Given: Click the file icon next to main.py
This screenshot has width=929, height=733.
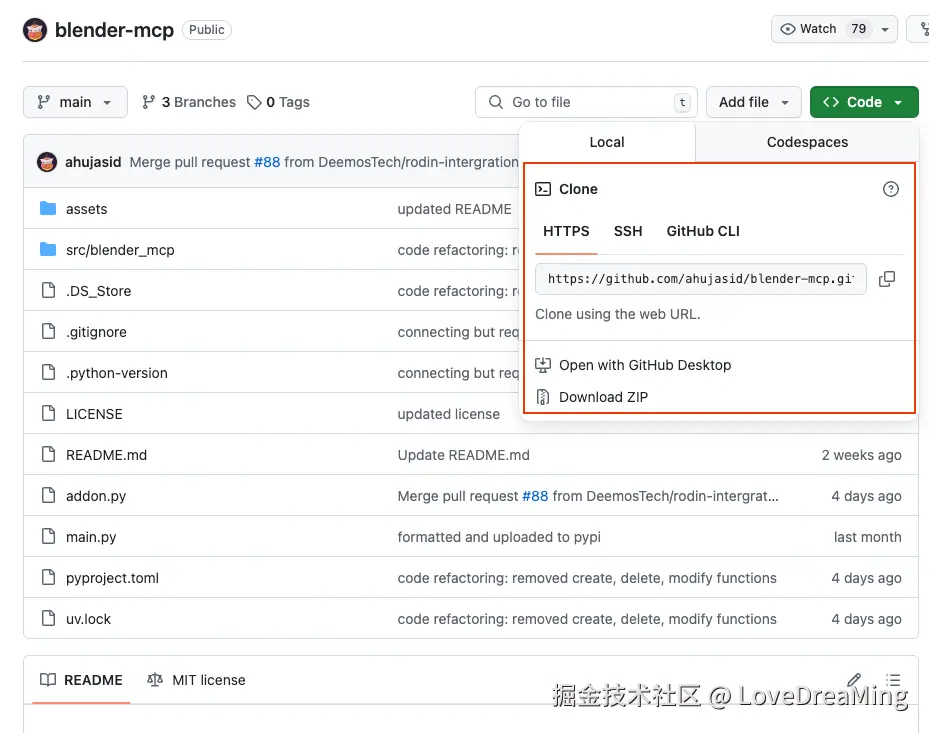Looking at the screenshot, I should pyautogui.click(x=49, y=536).
